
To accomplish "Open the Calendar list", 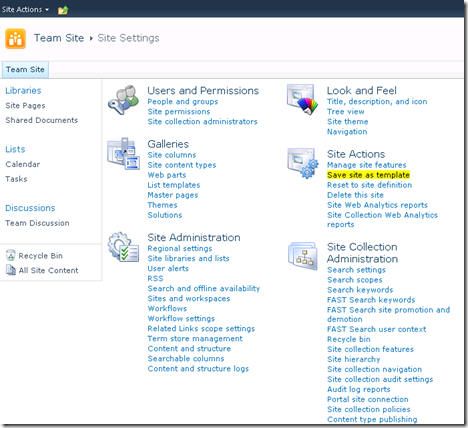I will pos(23,164).
